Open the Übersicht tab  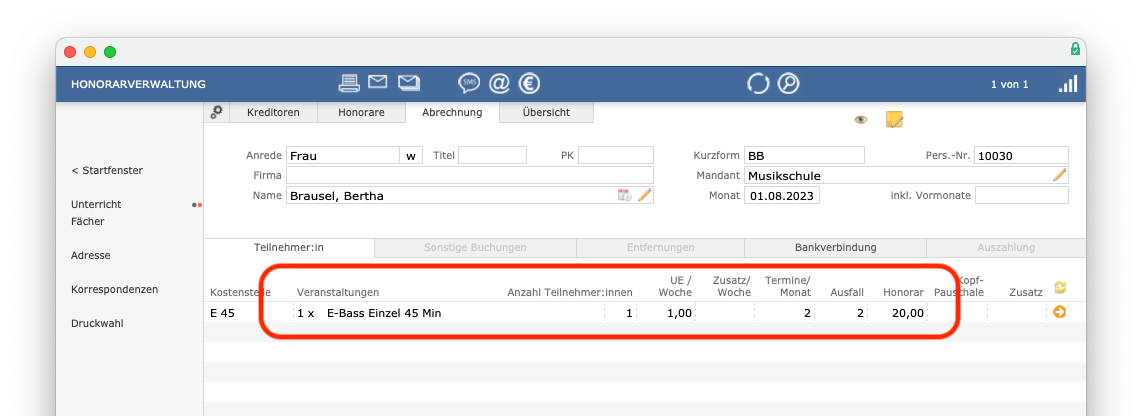(x=546, y=112)
